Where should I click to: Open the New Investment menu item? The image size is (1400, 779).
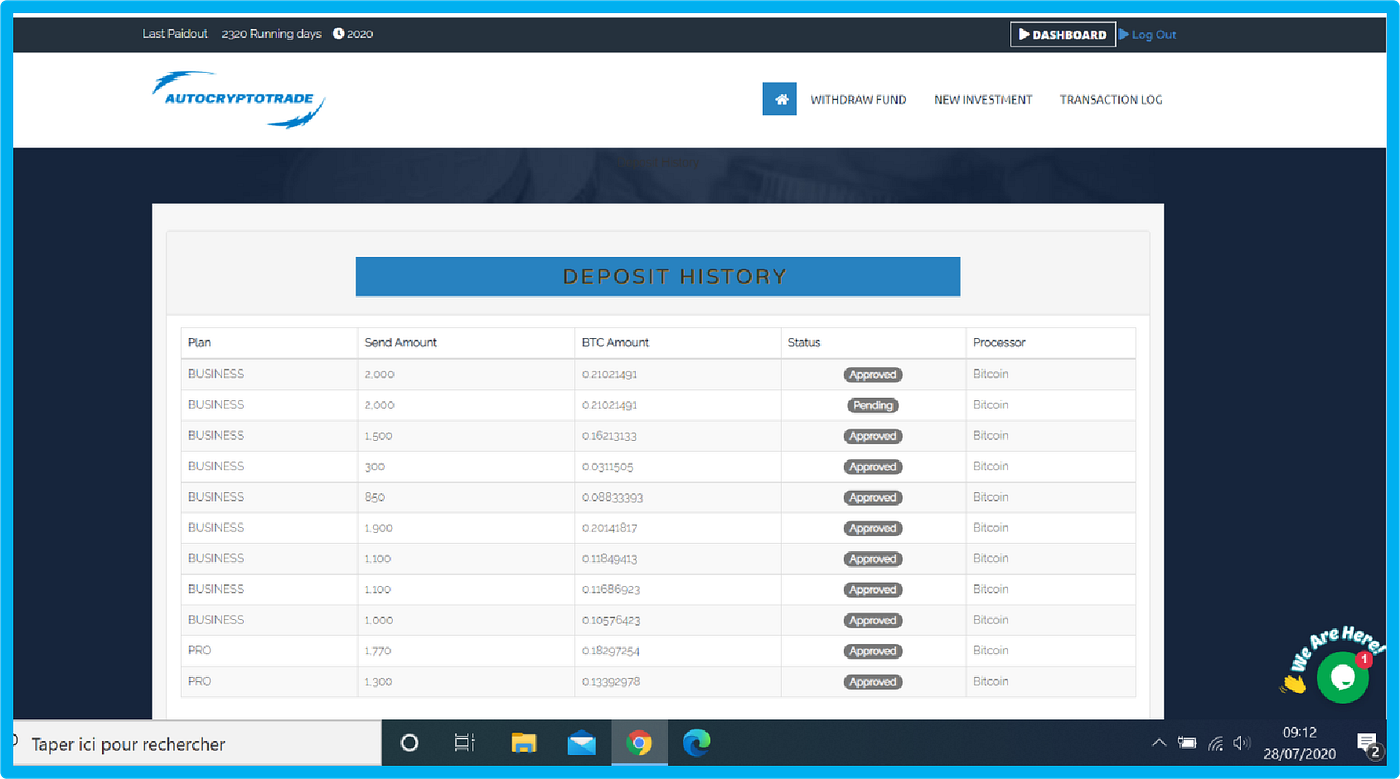983,100
